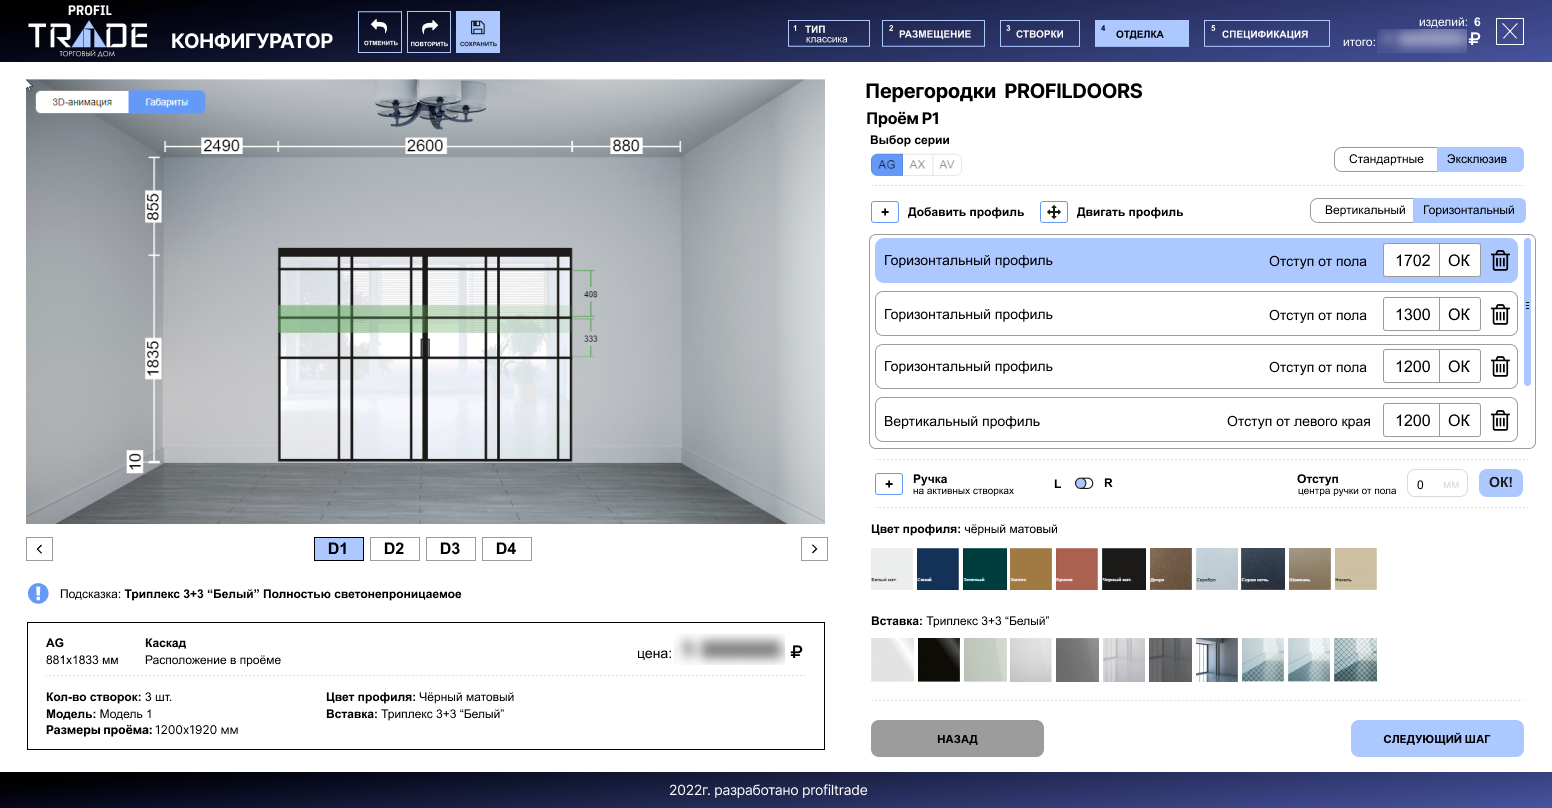The height and width of the screenshot is (808, 1552).
Task: Open step 3 Створки
Action: click(1039, 33)
